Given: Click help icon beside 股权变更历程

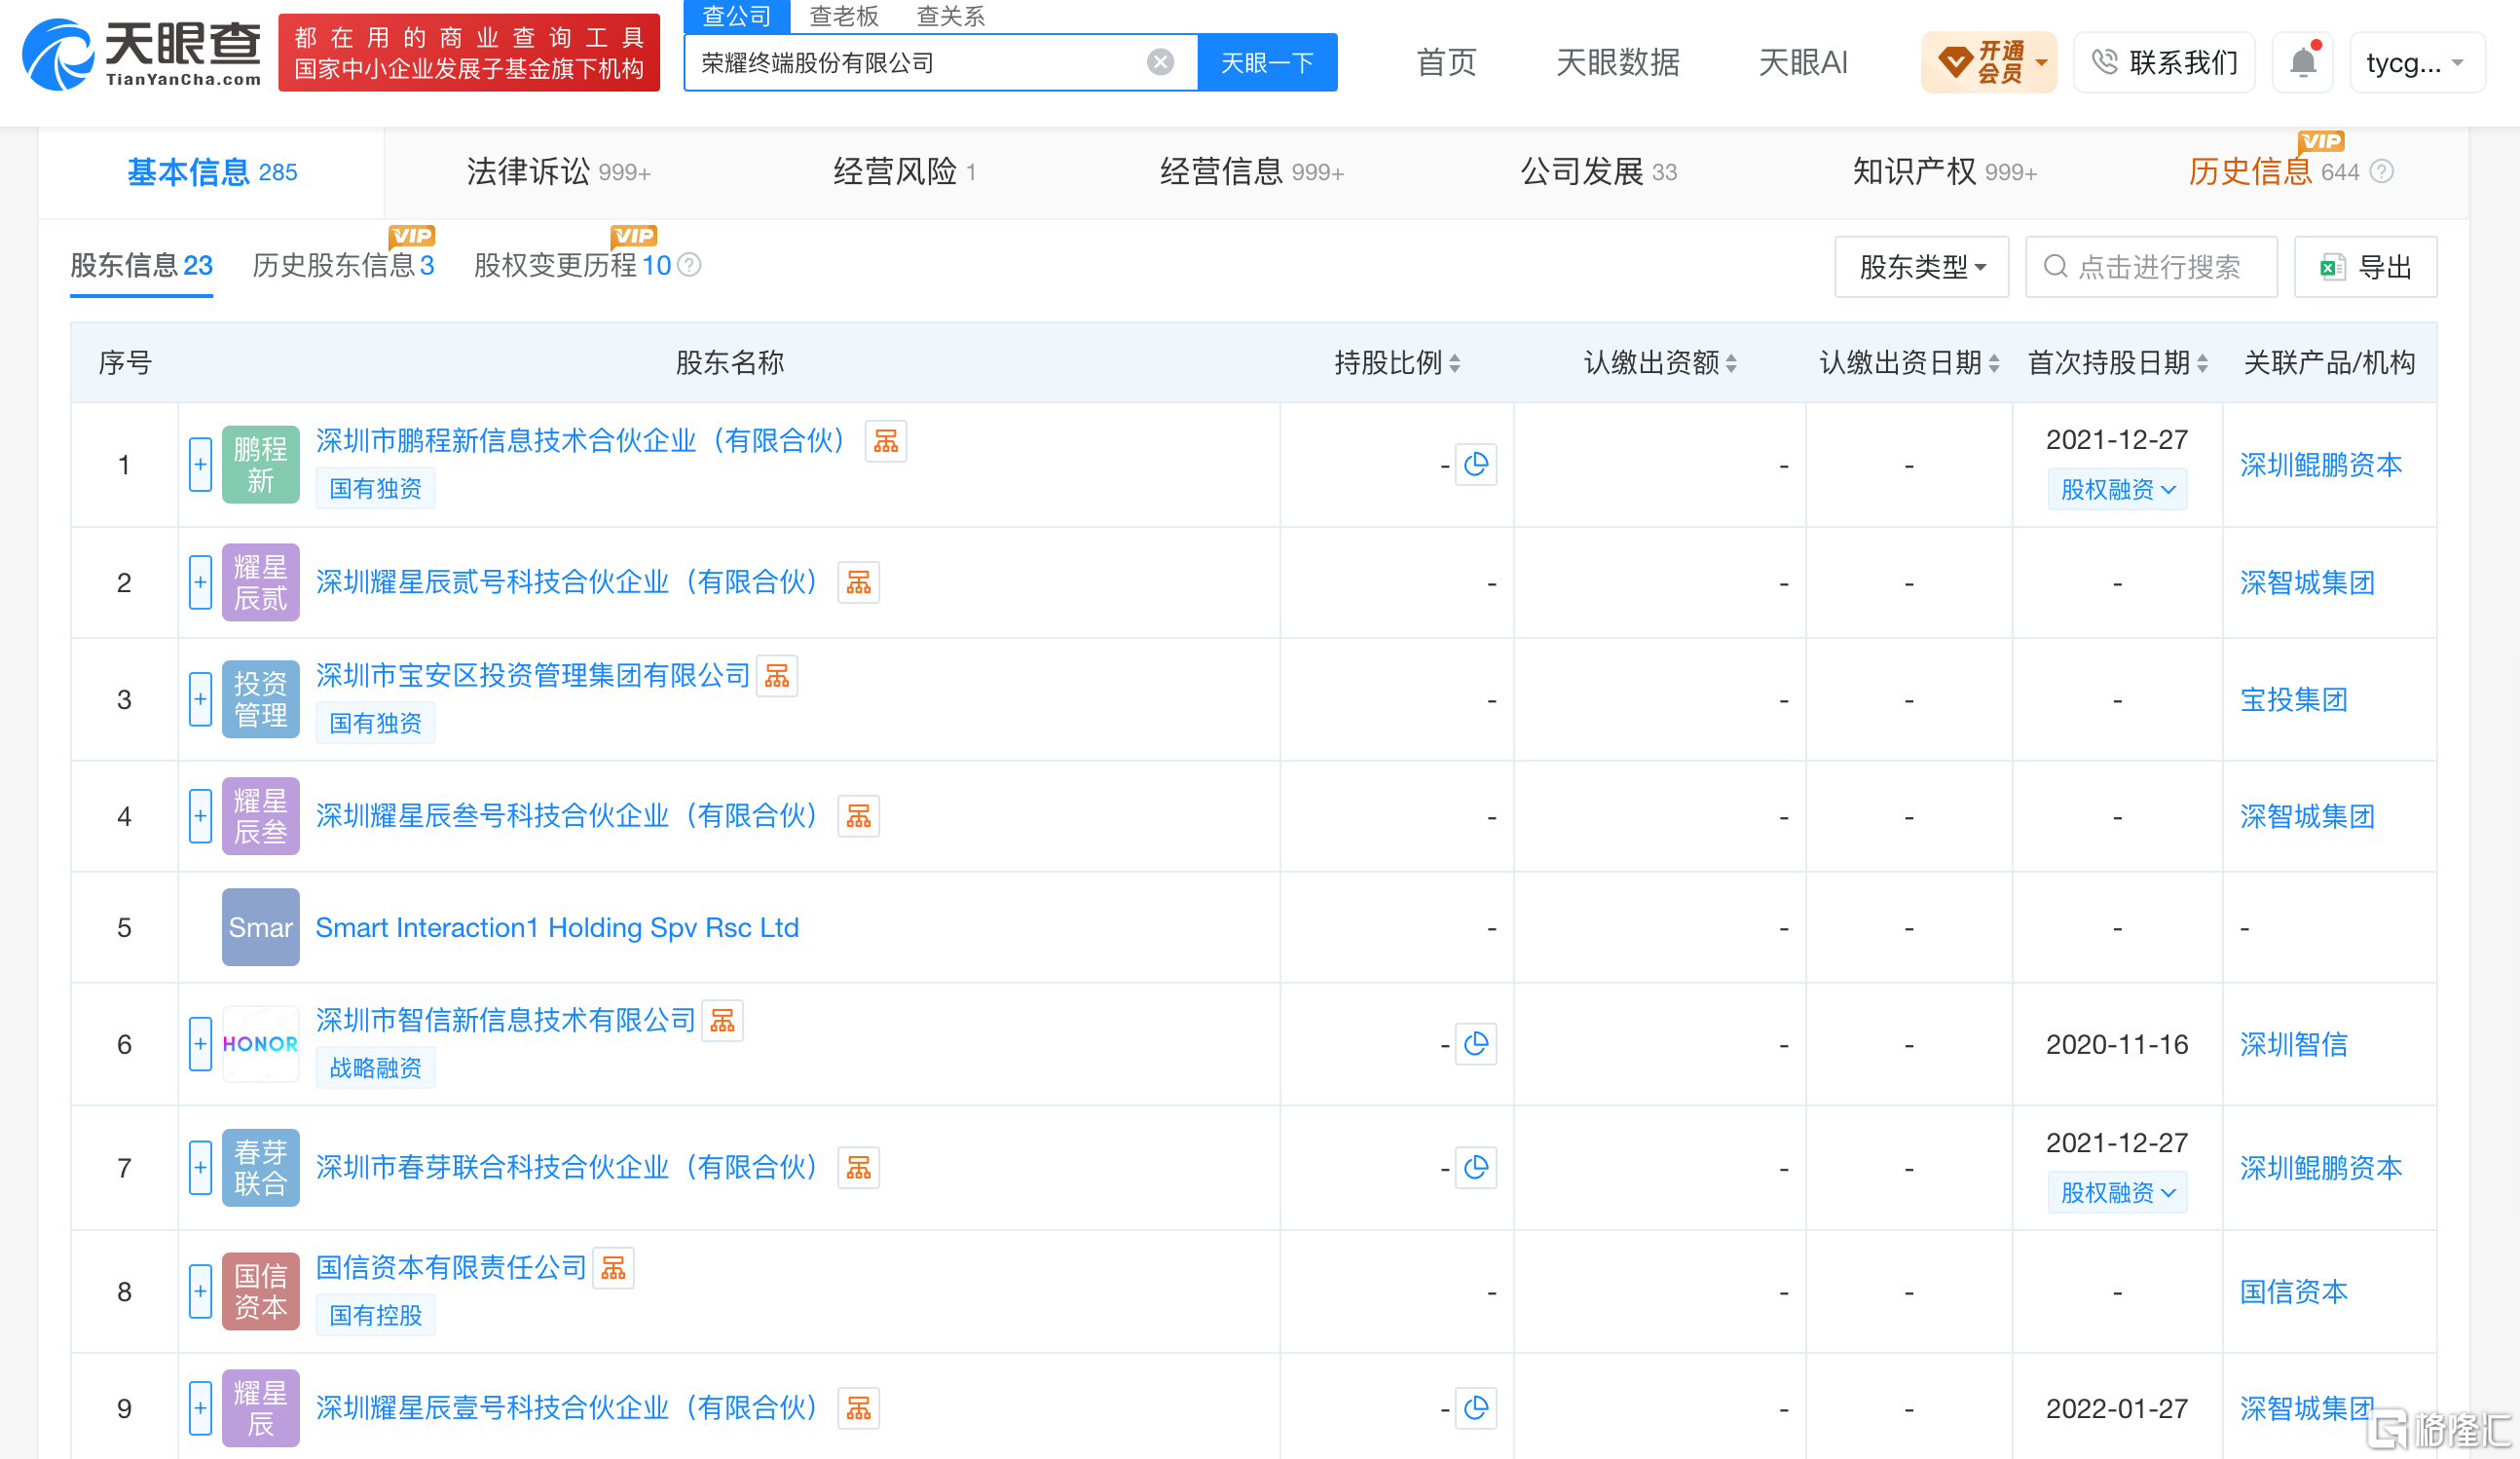Looking at the screenshot, I should (x=689, y=265).
